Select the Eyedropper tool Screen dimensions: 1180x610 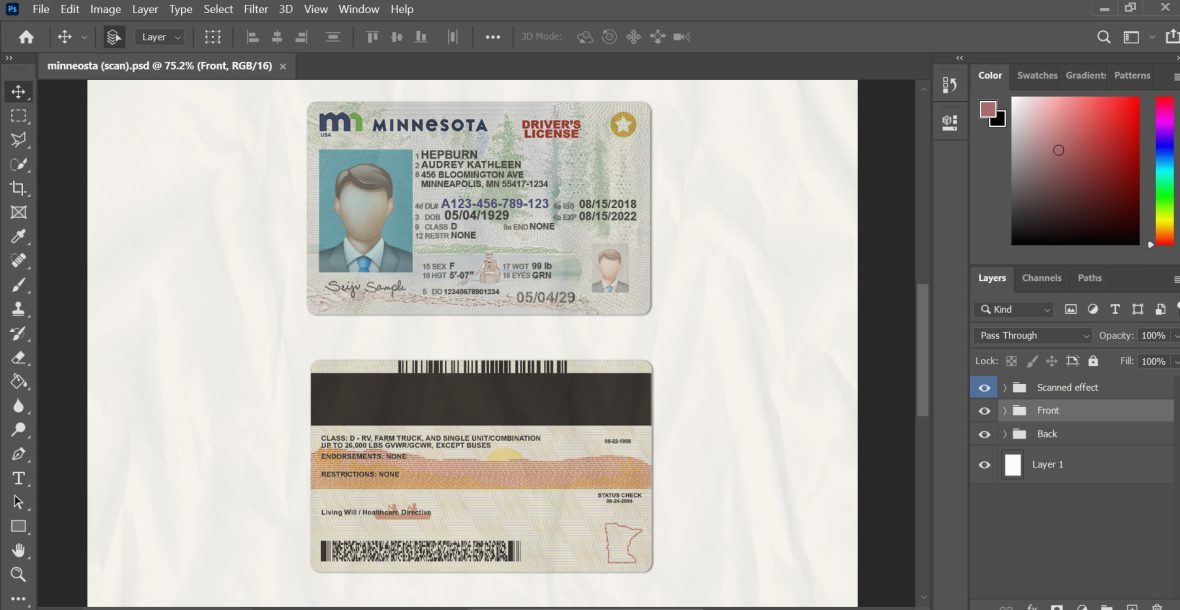[18, 236]
